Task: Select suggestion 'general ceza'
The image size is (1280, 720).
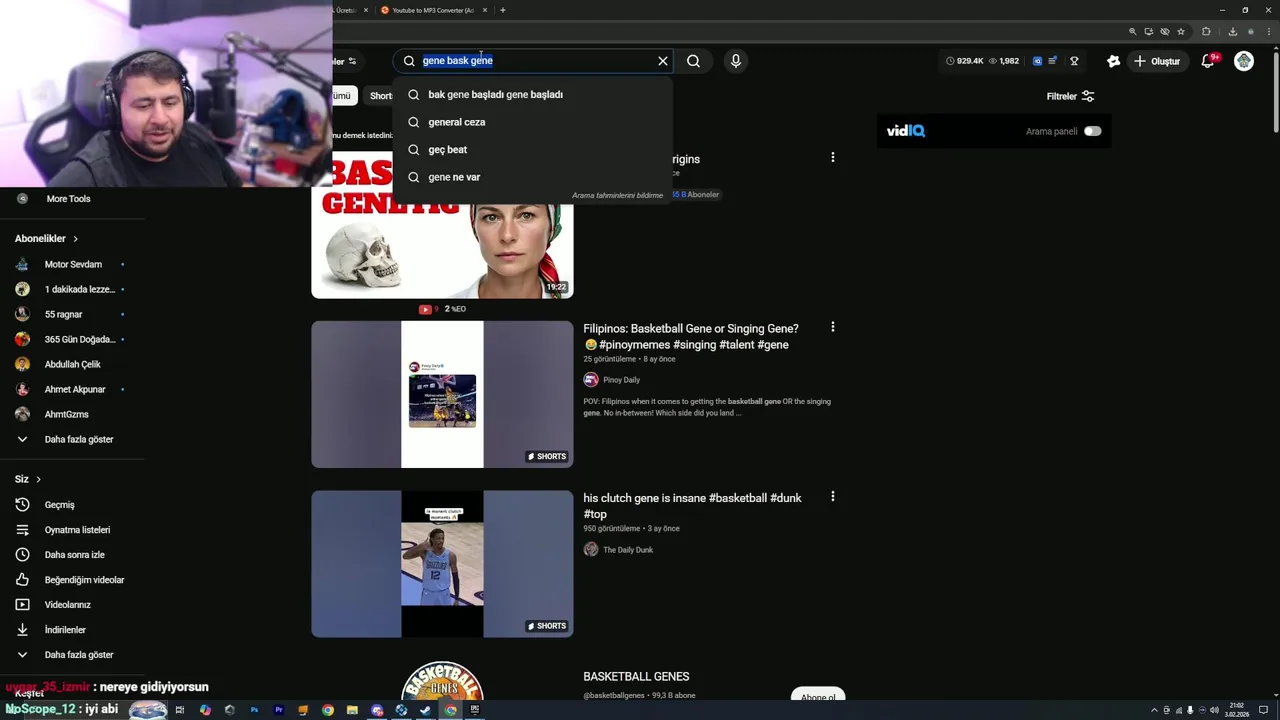Action: (533, 122)
